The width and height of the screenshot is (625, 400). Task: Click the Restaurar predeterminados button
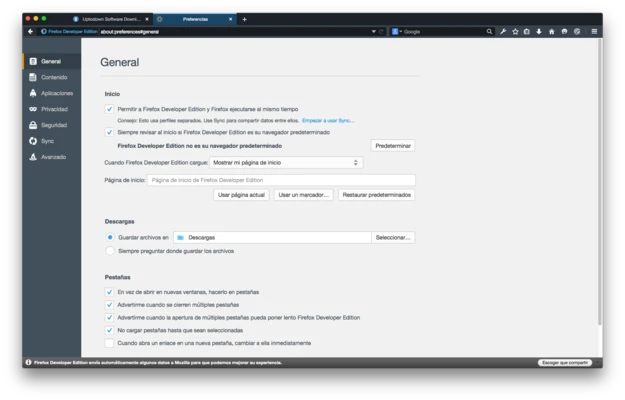click(x=376, y=195)
